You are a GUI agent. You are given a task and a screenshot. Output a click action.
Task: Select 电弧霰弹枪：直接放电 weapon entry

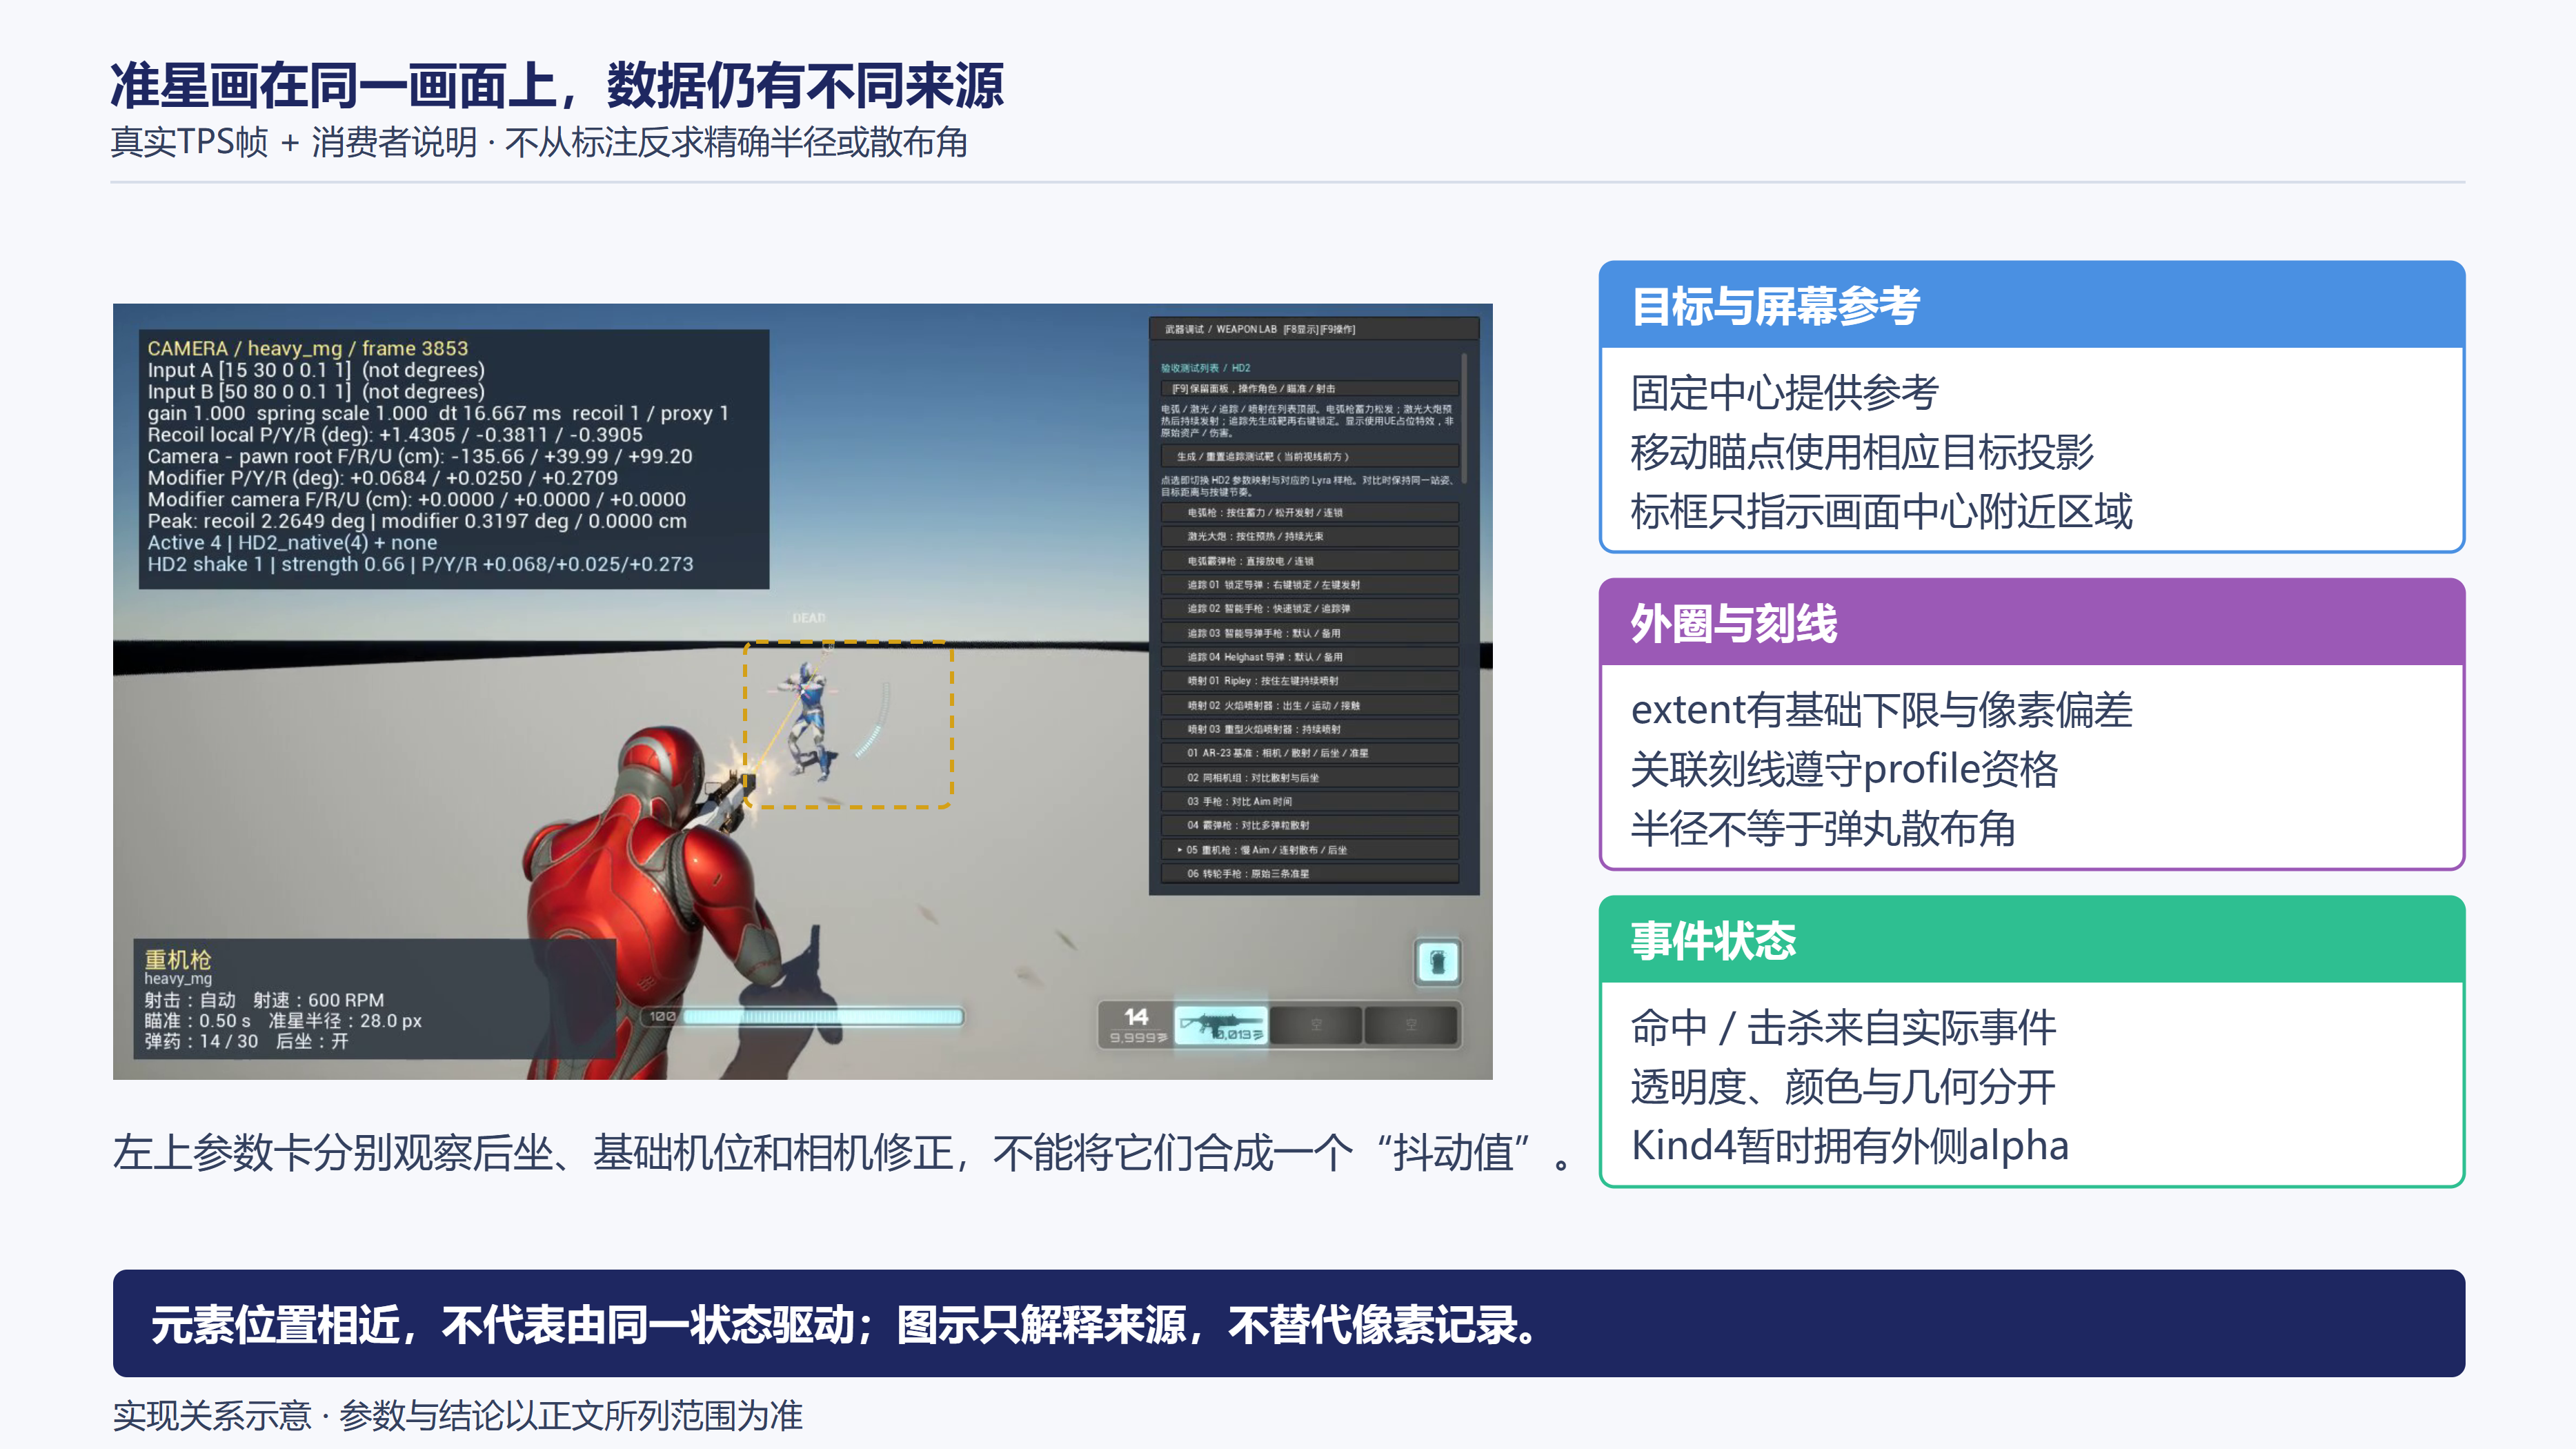1309,561
